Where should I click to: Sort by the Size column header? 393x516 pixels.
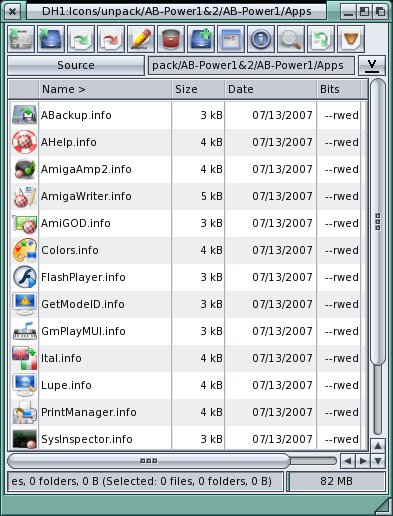tap(198, 89)
